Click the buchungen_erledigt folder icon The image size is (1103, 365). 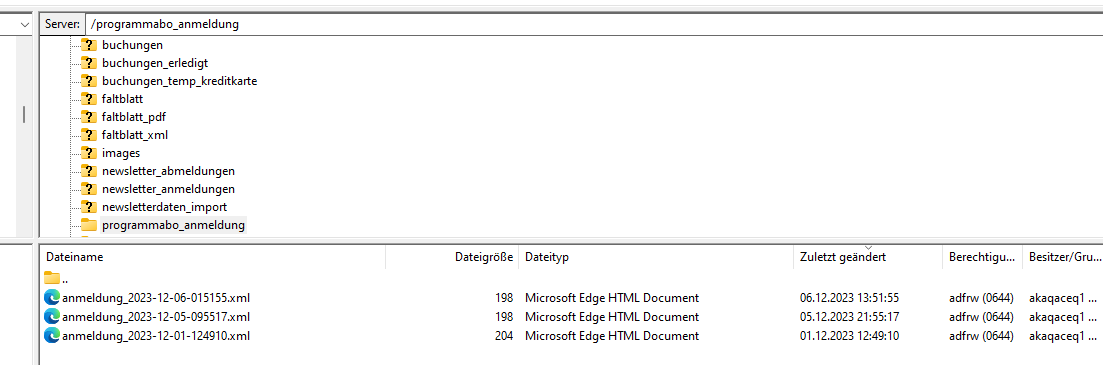point(89,63)
